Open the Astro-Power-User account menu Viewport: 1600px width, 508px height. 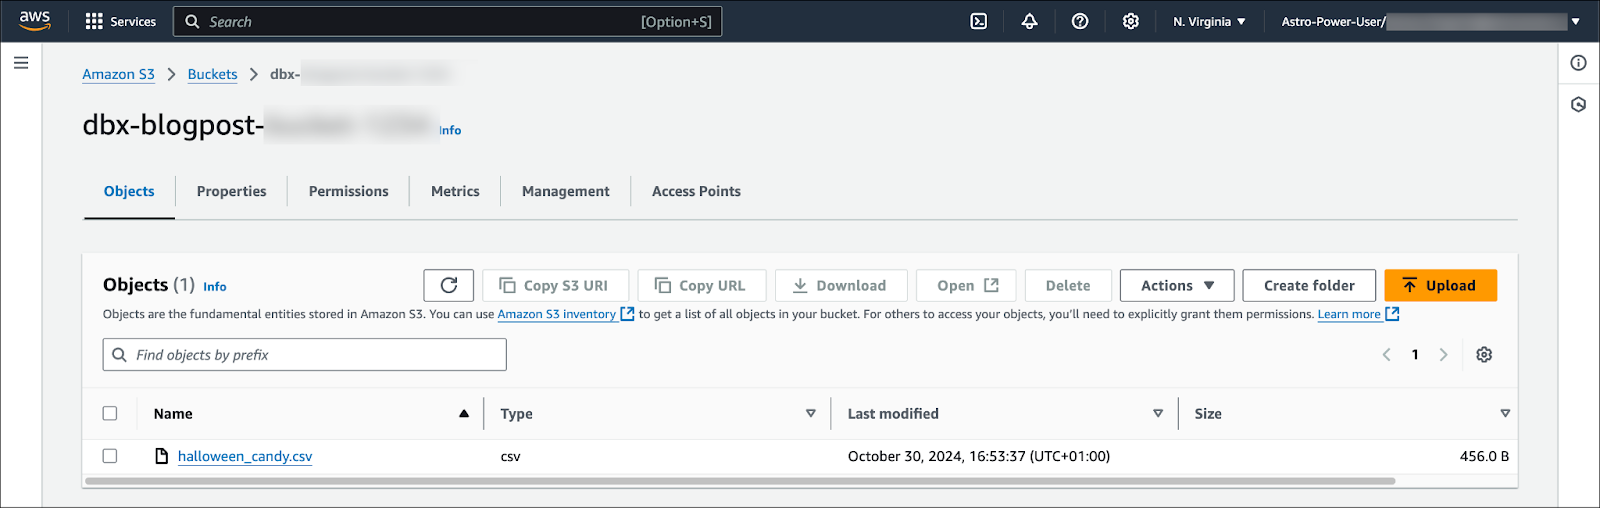tap(1430, 21)
